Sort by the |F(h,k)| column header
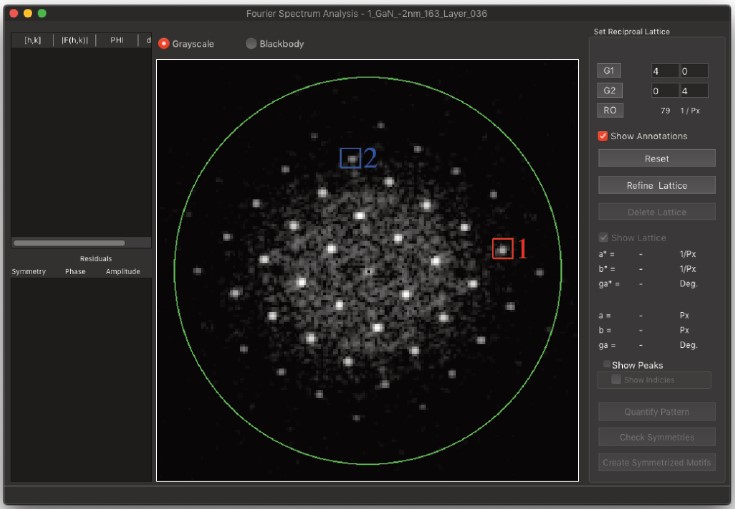Screen dimensions: 735x509 pyautogui.click(x=75, y=41)
